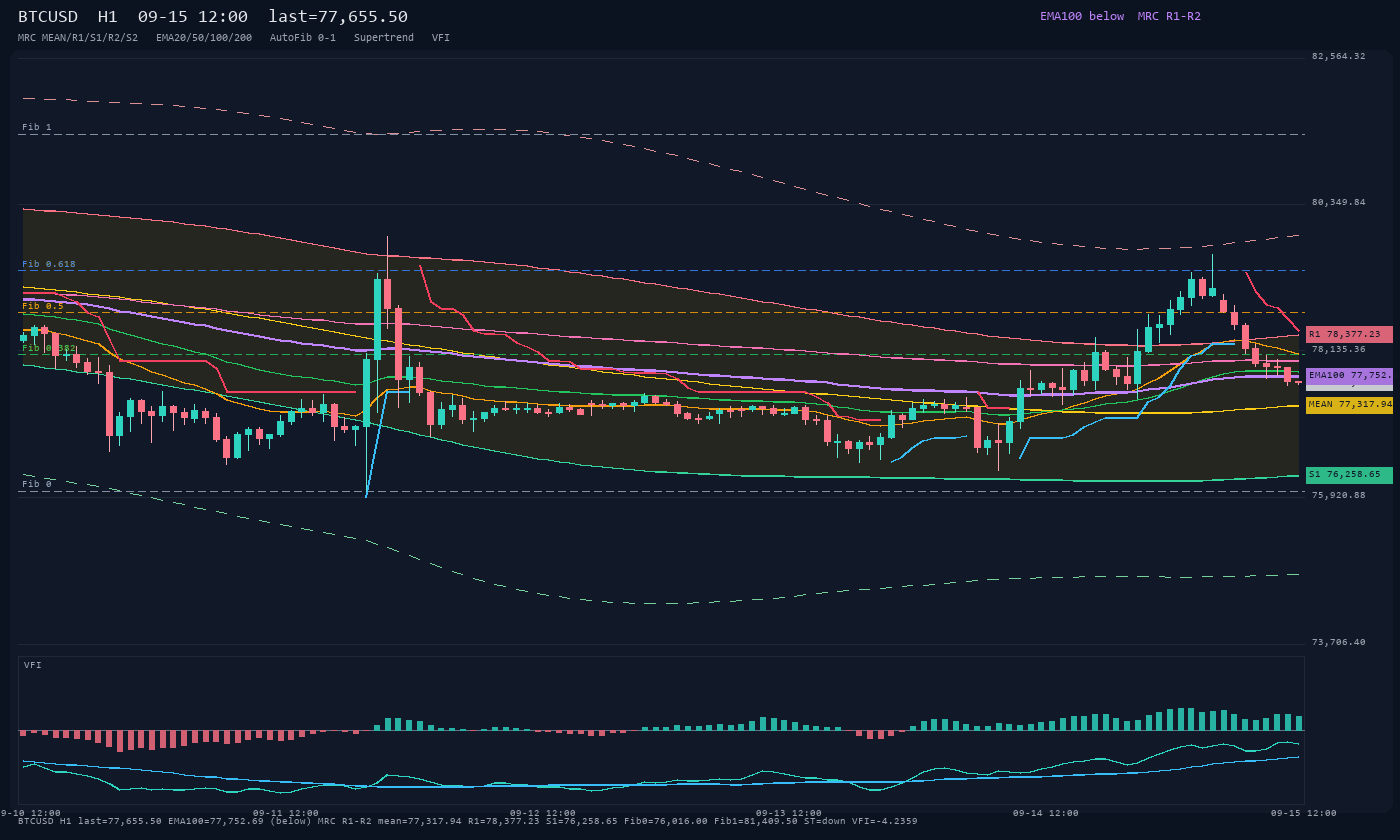The image size is (1400, 840).
Task: Select the VFI label in the header row
Action: tap(441, 38)
